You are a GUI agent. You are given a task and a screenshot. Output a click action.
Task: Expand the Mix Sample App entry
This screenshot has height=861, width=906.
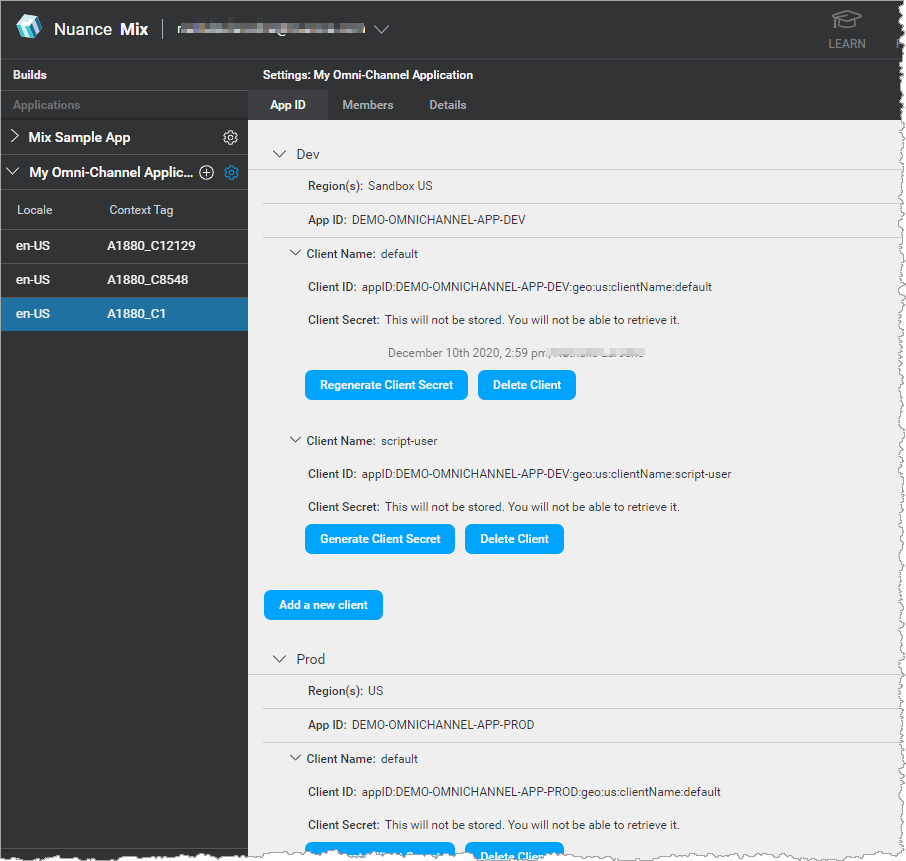14,137
